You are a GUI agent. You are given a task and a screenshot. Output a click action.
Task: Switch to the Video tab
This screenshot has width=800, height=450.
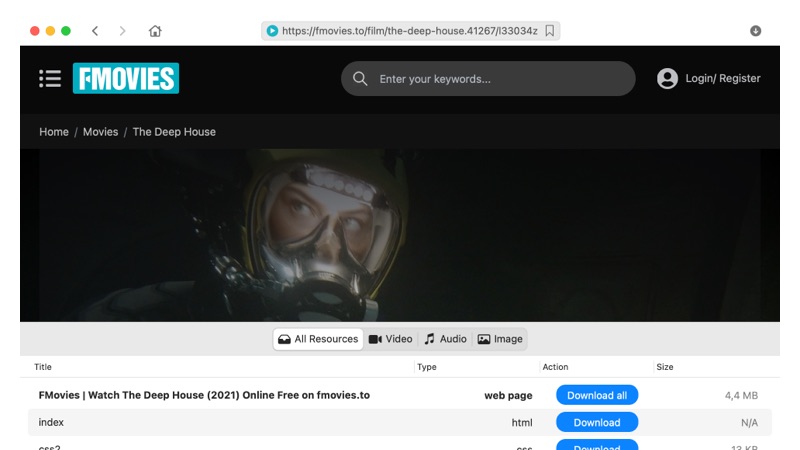click(391, 339)
